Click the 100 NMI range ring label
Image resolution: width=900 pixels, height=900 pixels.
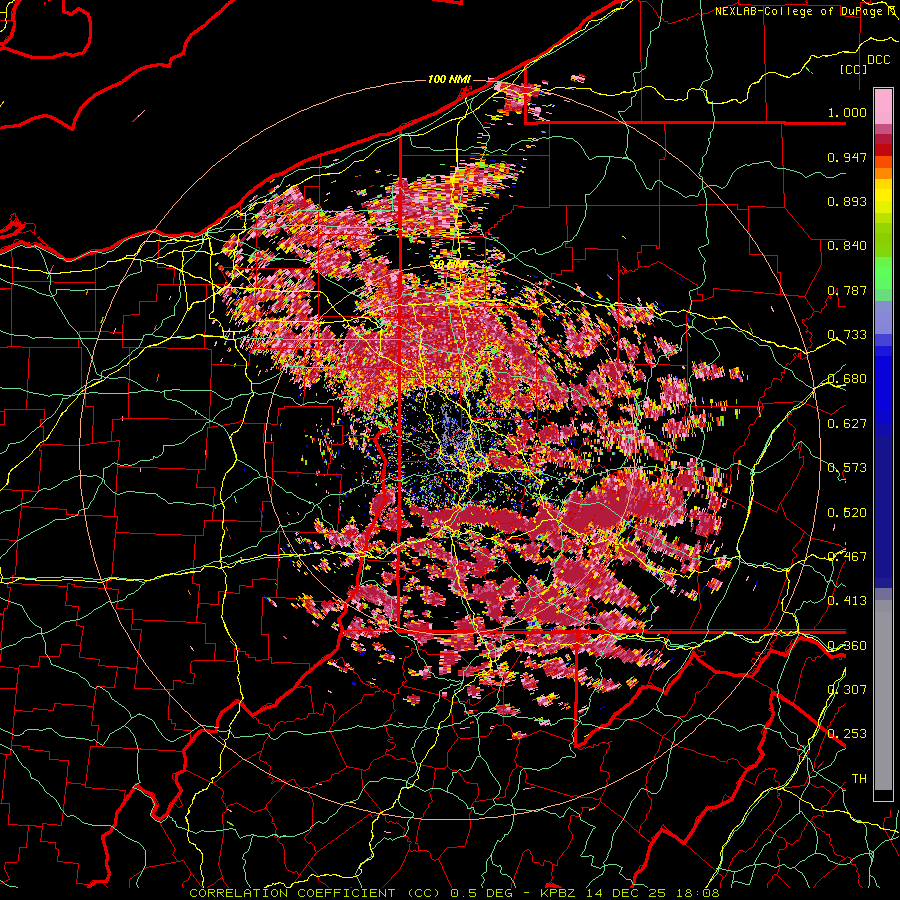449,79
